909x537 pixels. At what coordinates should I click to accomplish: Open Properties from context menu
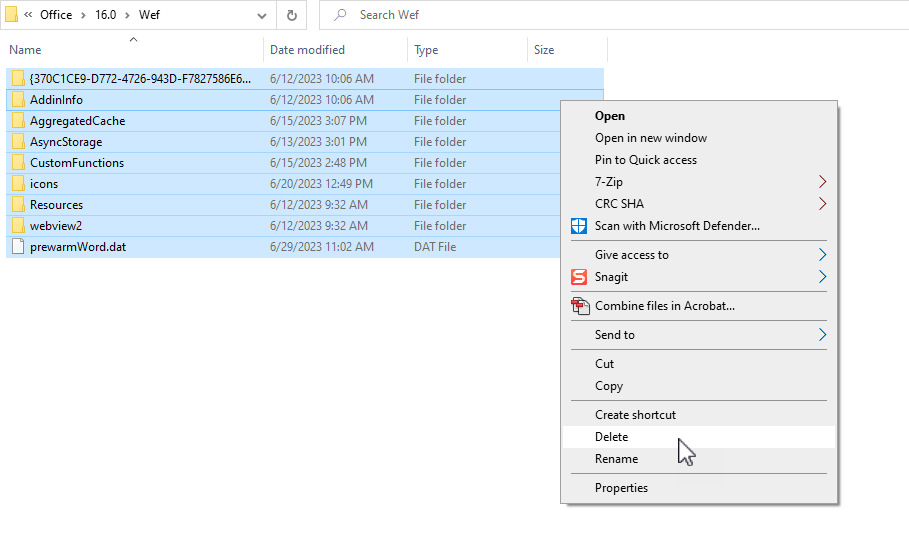(621, 488)
